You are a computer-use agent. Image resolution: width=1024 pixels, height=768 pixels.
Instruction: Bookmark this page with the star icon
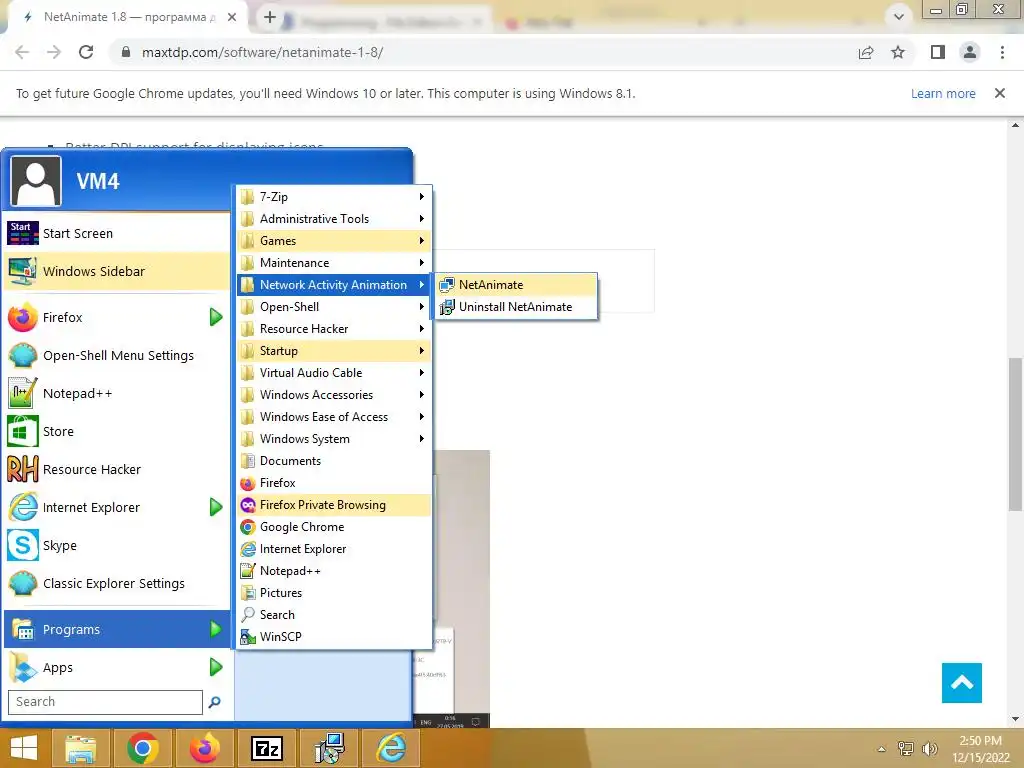click(x=898, y=52)
